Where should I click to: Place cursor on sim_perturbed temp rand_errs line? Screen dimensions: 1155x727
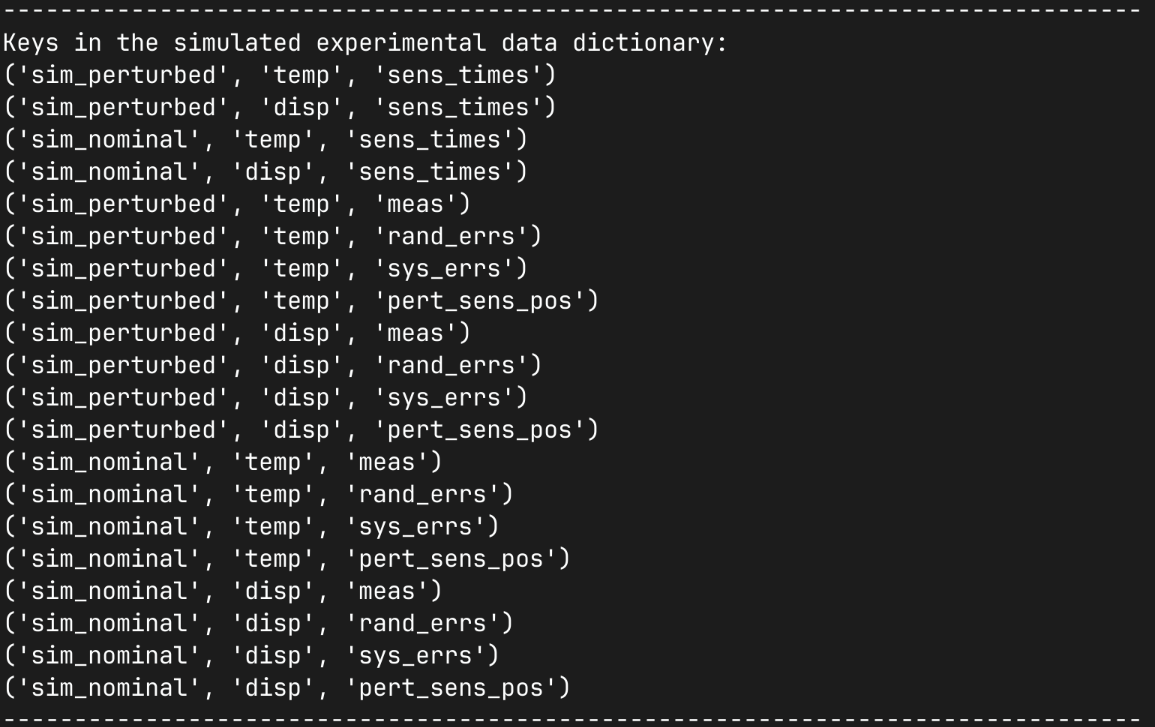pyautogui.click(x=273, y=236)
